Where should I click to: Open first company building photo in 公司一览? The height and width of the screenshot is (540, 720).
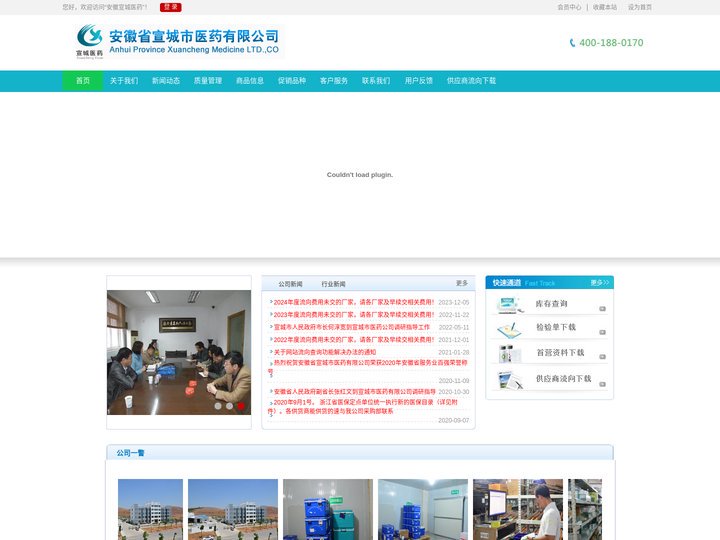click(150, 509)
